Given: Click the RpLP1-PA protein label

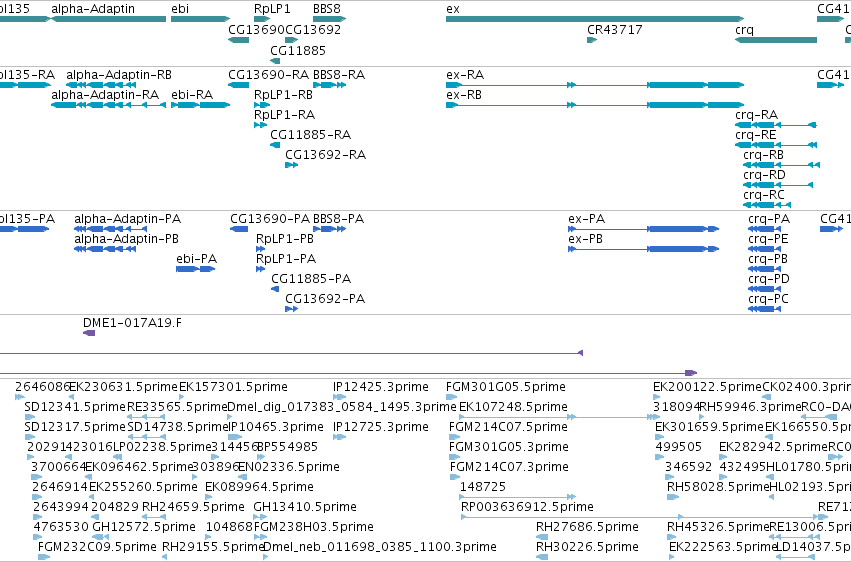Looking at the screenshot, I should coord(286,259).
